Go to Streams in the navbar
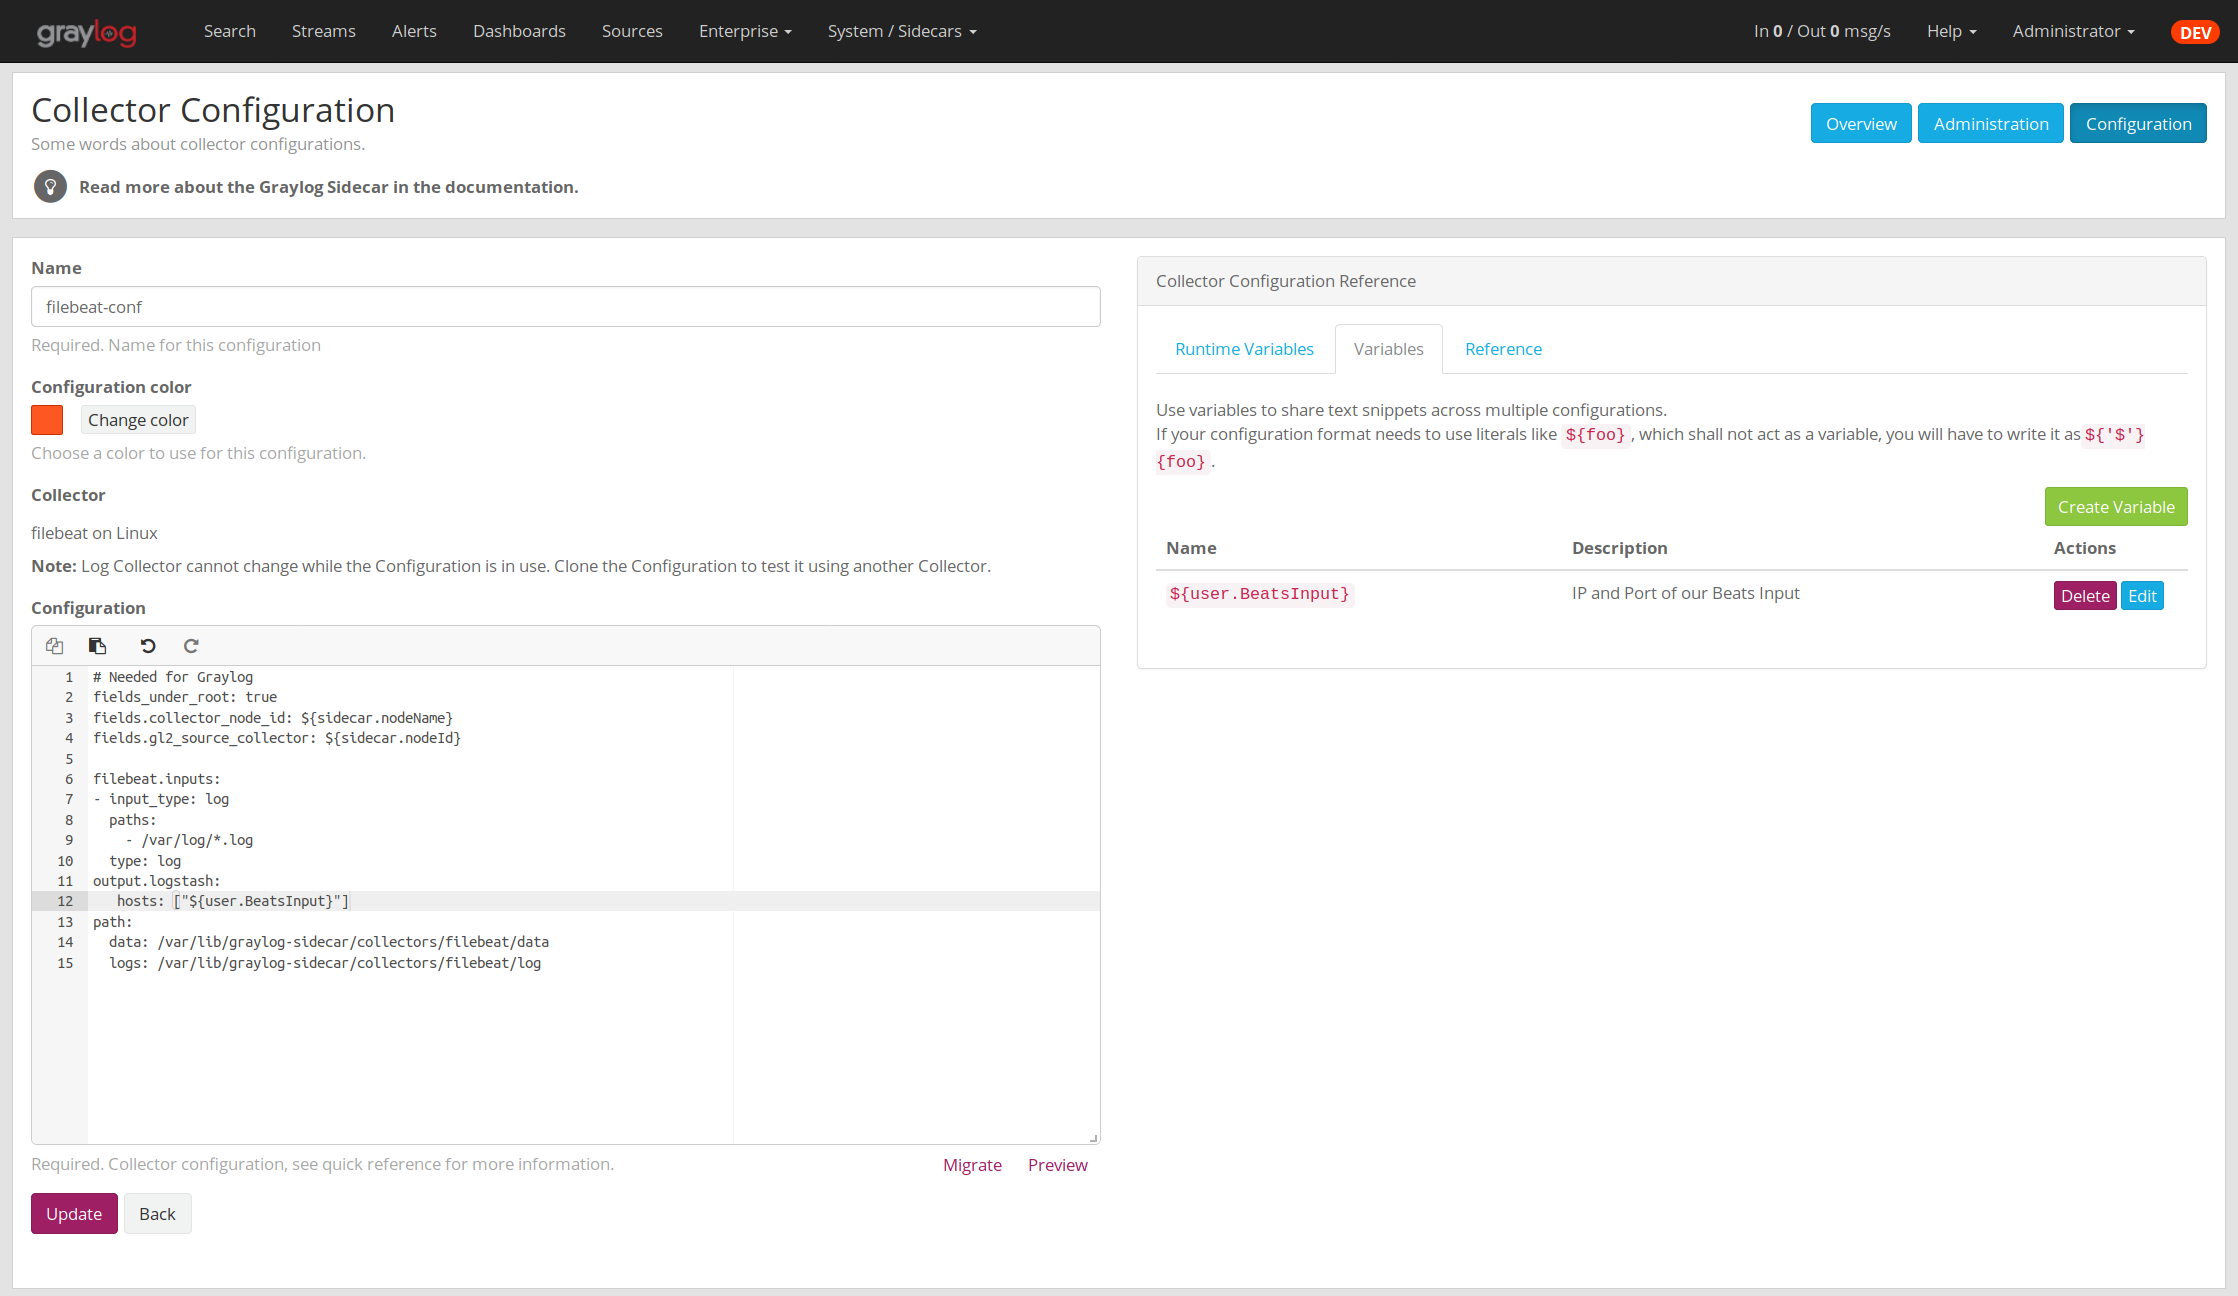2238x1296 pixels. [323, 31]
